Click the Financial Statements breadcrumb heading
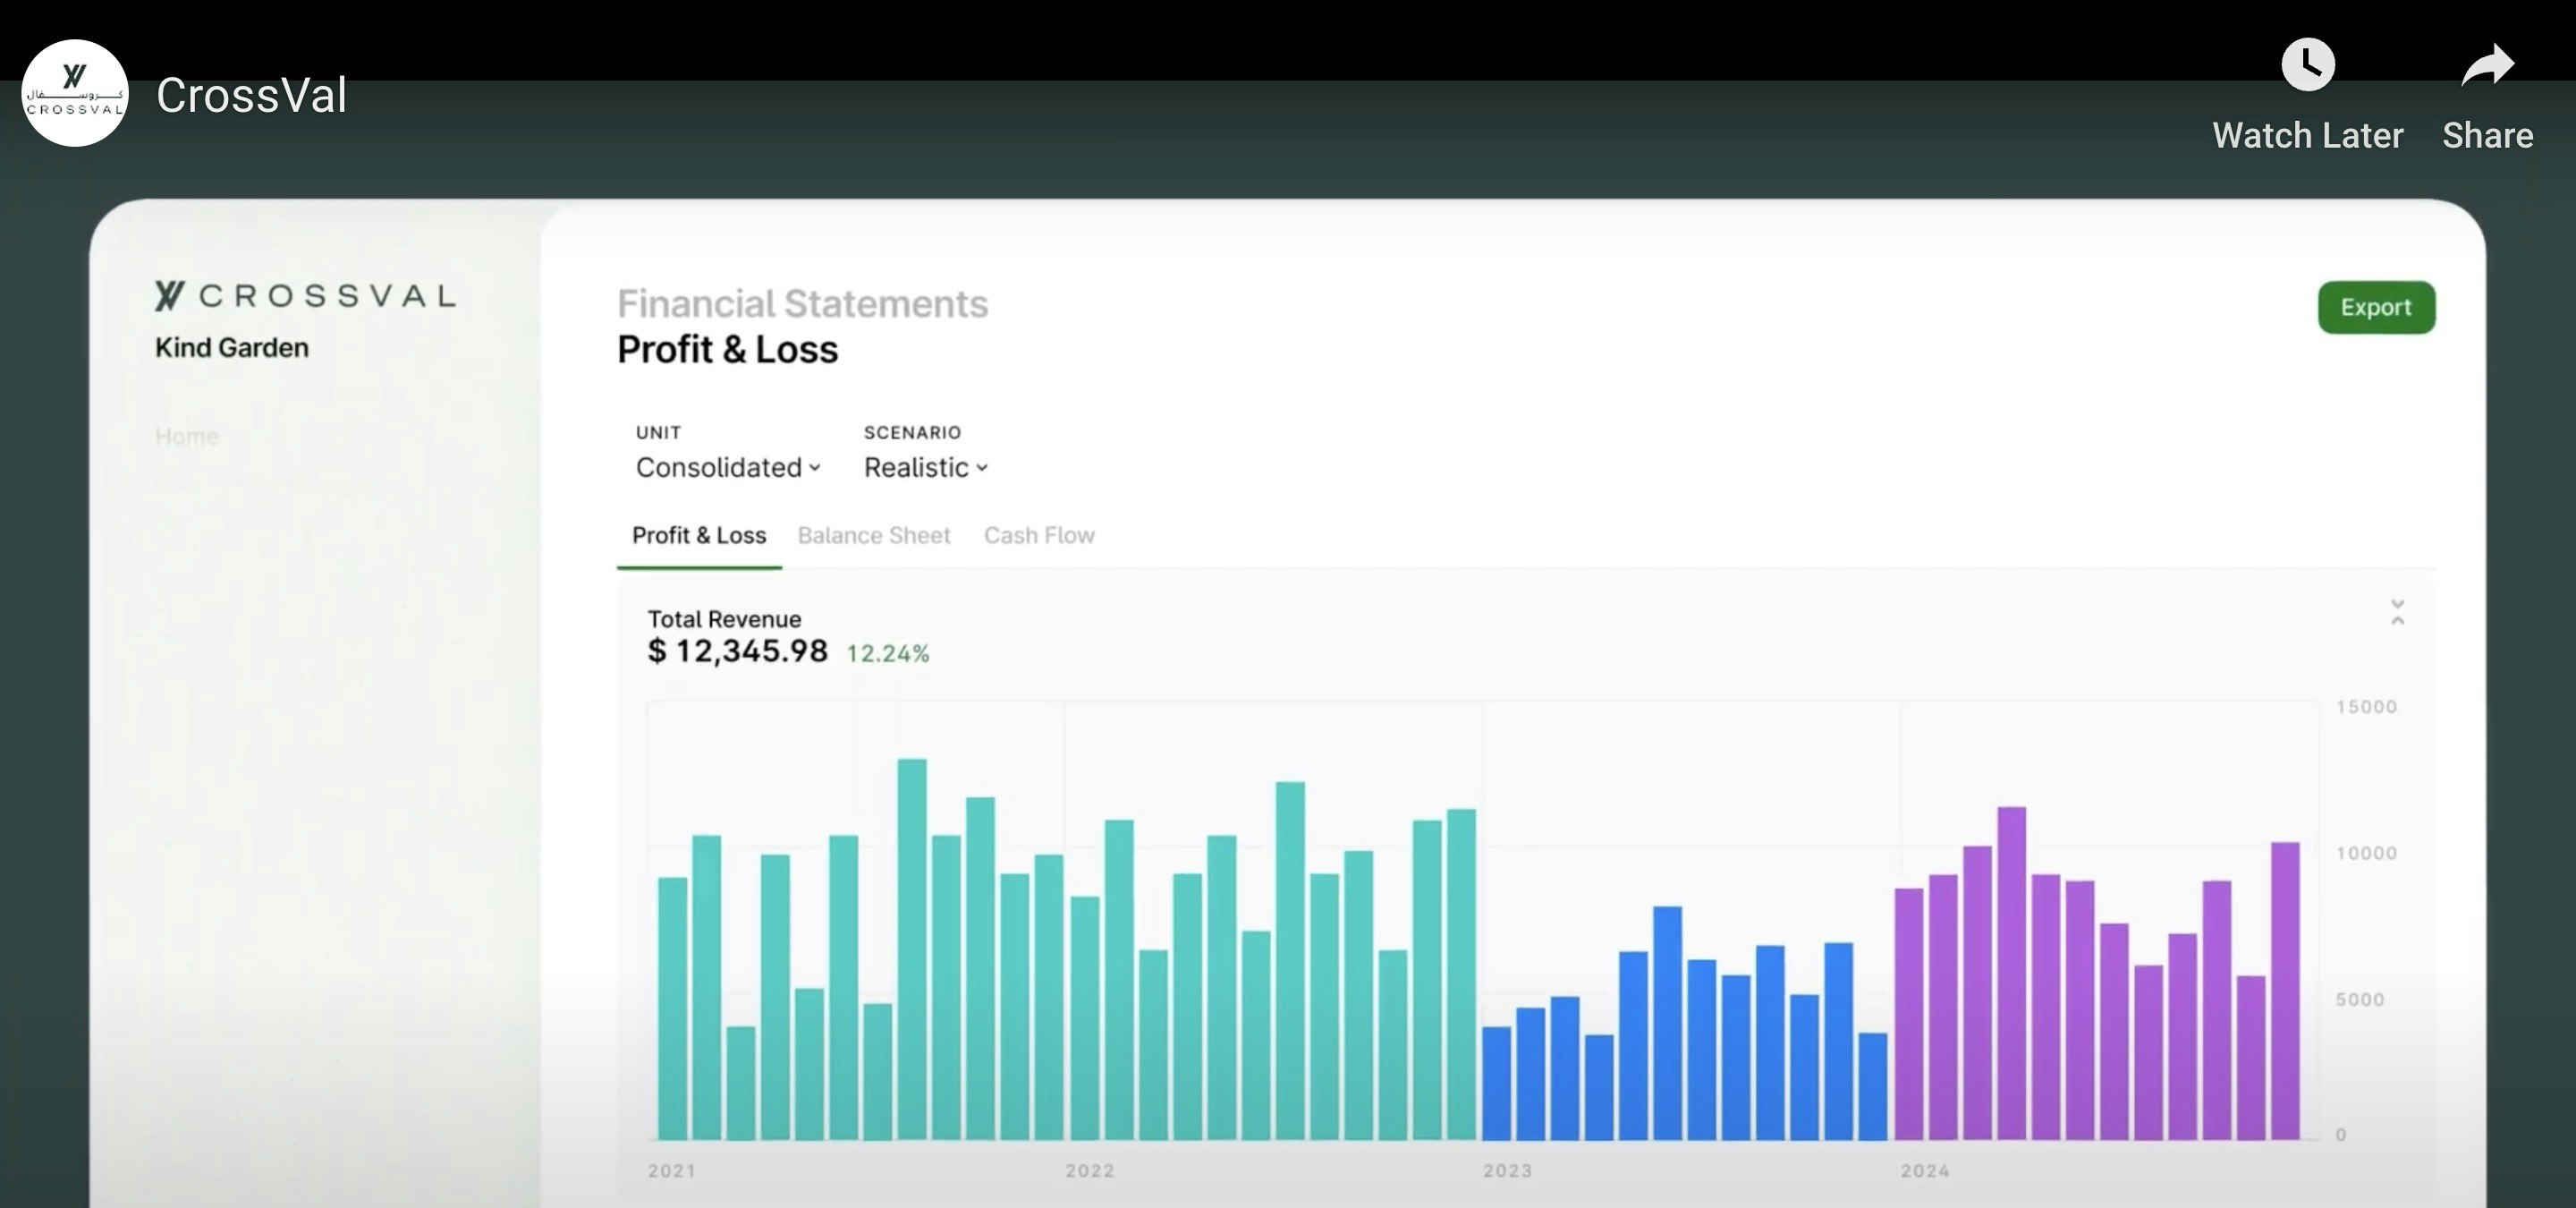Image resolution: width=2576 pixels, height=1208 pixels. pos(802,303)
